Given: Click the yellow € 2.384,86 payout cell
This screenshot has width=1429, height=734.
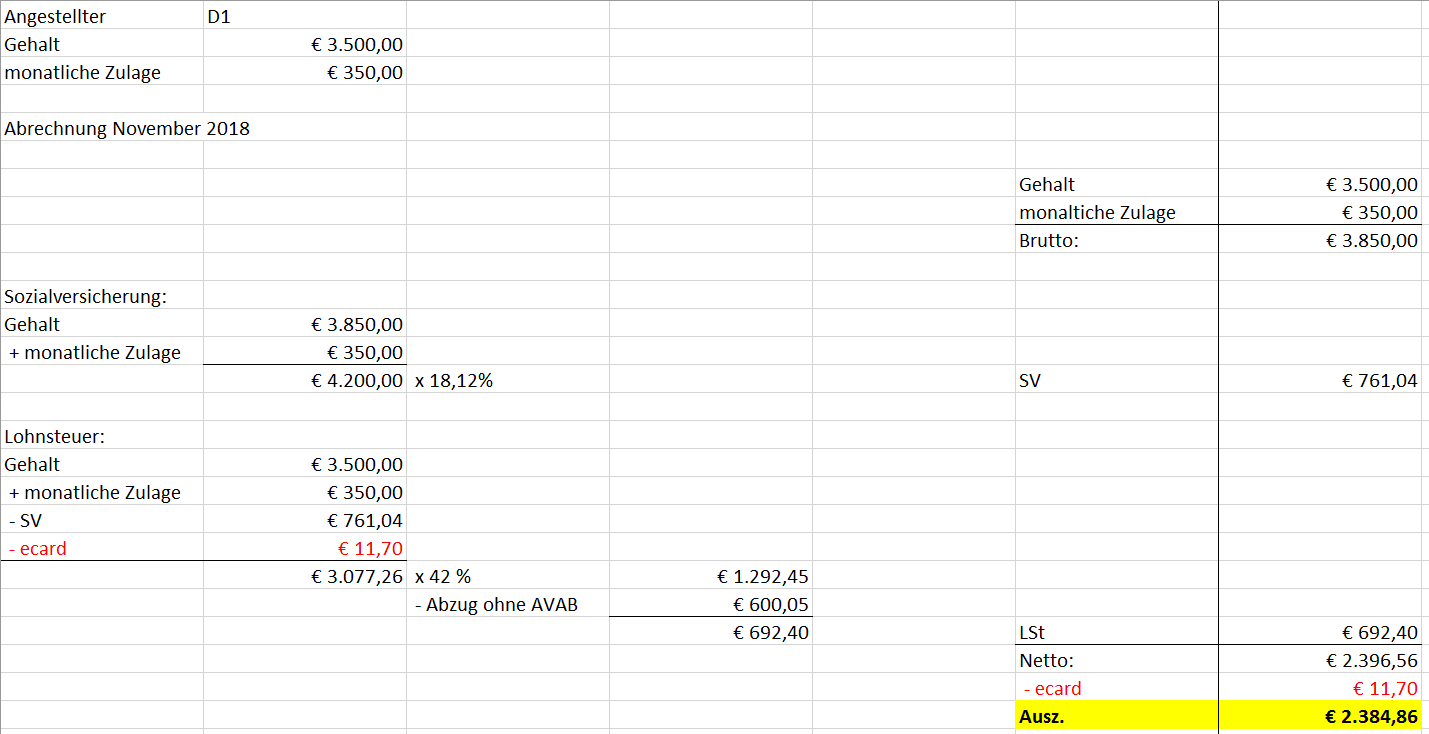Looking at the screenshot, I should (1371, 716).
